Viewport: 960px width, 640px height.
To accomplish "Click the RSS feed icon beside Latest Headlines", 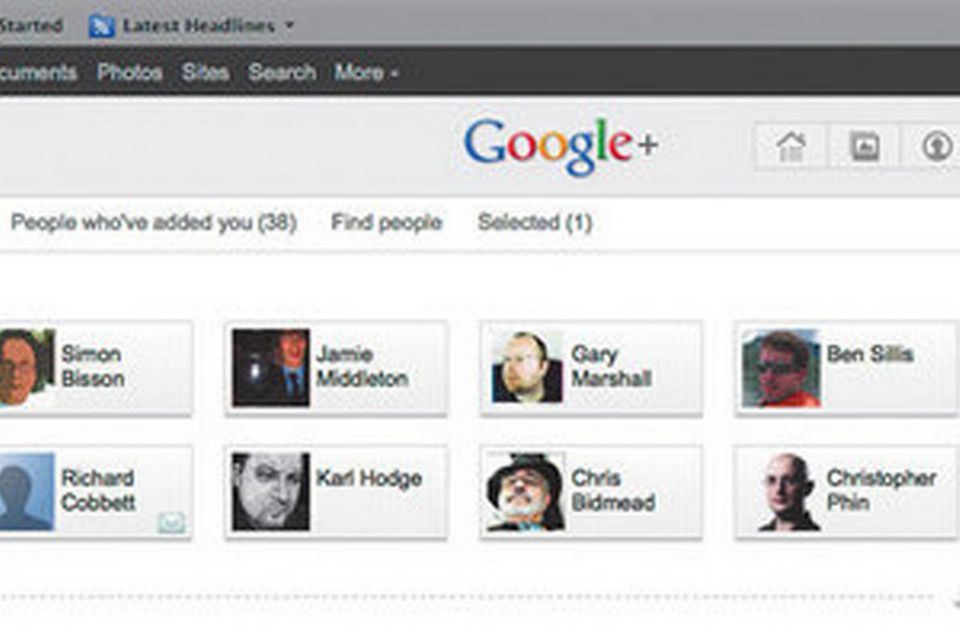I will click(101, 26).
